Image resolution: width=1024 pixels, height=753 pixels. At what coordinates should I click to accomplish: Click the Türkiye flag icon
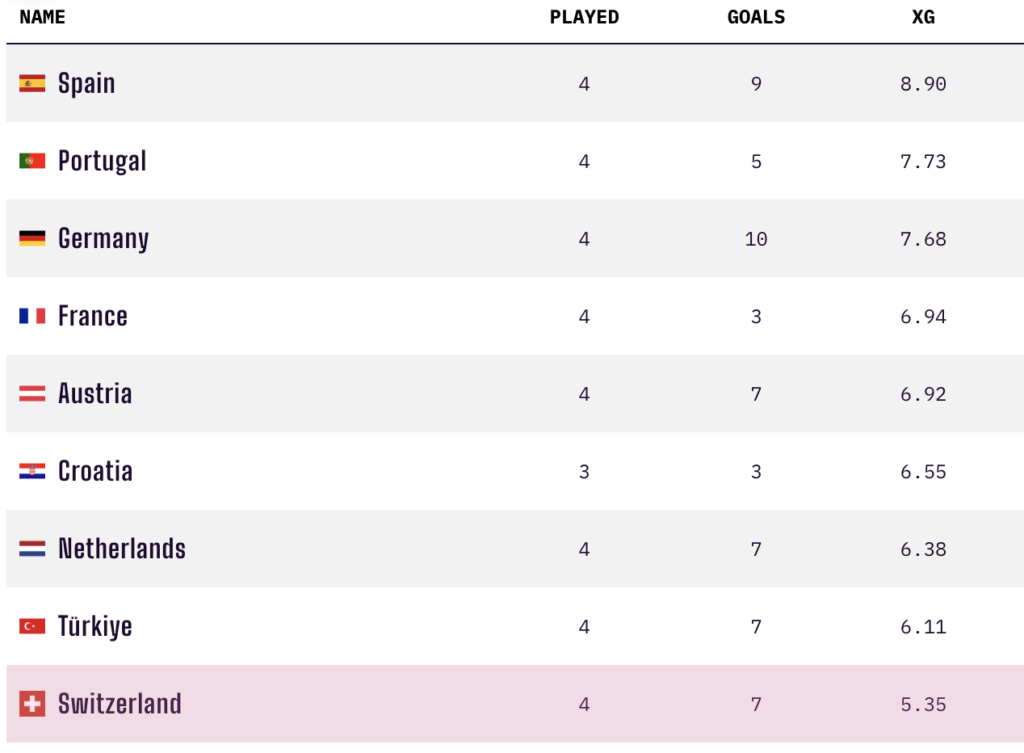point(32,626)
